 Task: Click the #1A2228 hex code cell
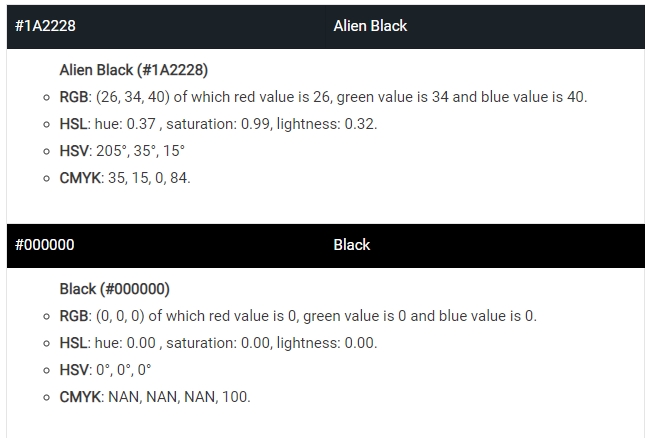[x=166, y=26]
